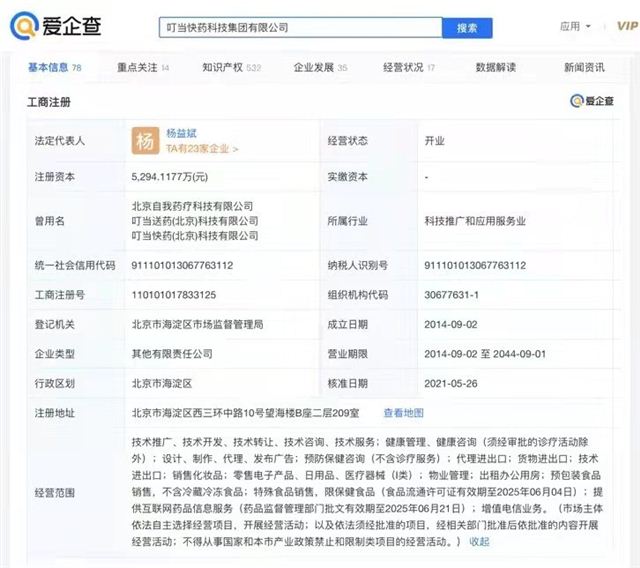Switch to the 基本信息 tab

click(55, 67)
